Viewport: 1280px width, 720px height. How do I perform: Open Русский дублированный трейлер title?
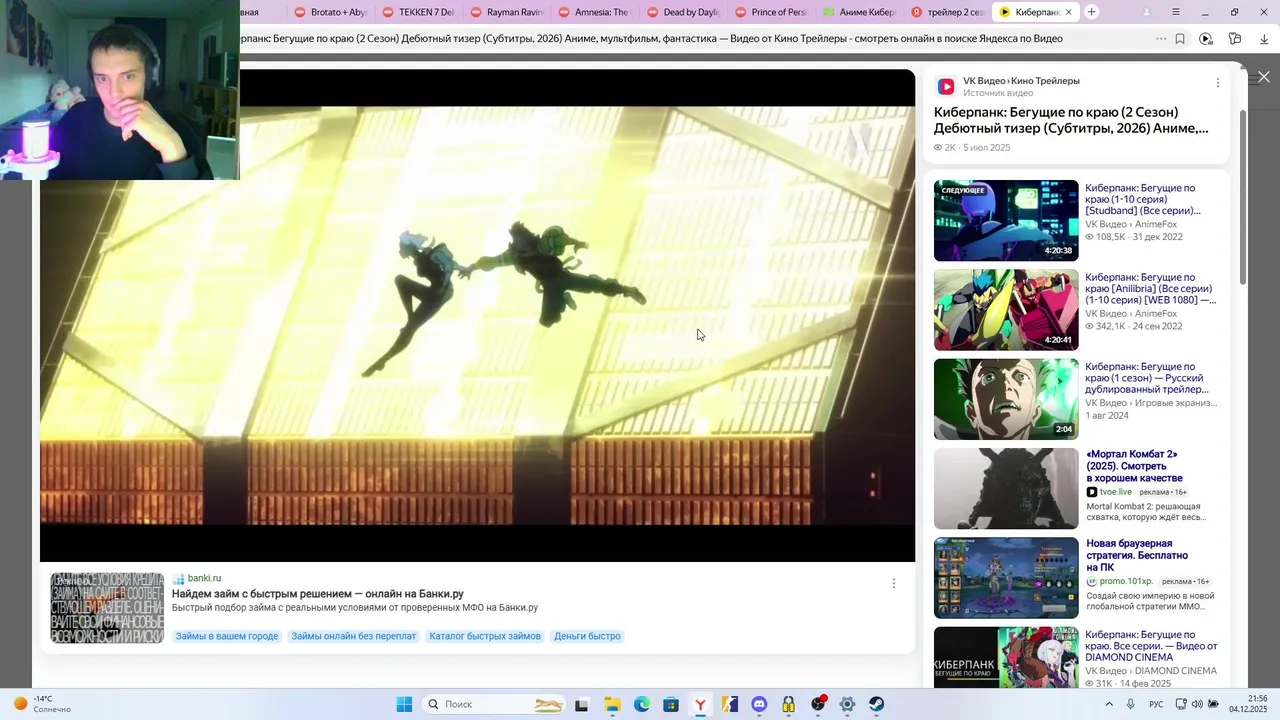coord(1146,378)
